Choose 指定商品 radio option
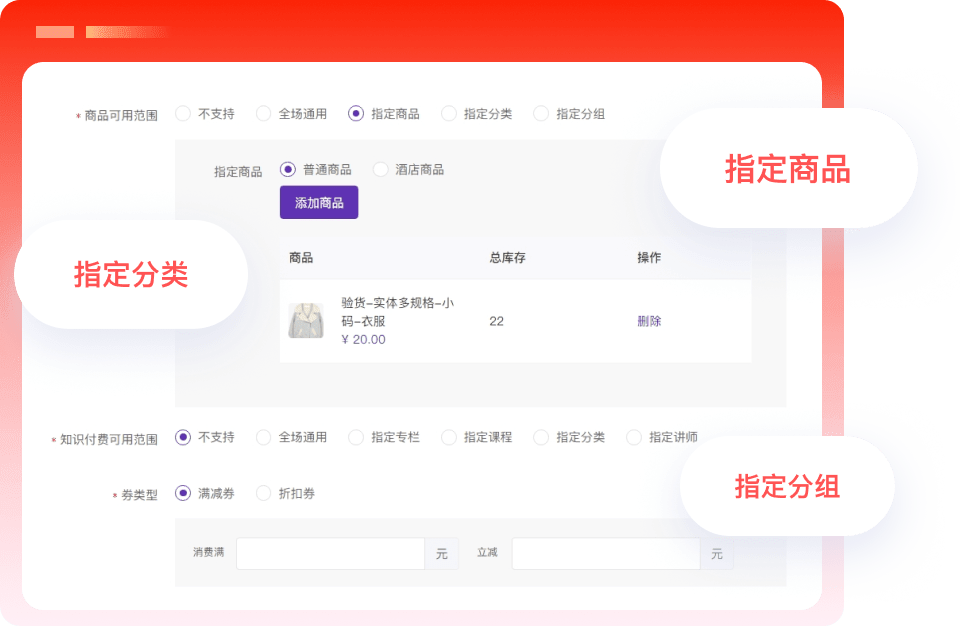The width and height of the screenshot is (960, 626). pos(356,114)
